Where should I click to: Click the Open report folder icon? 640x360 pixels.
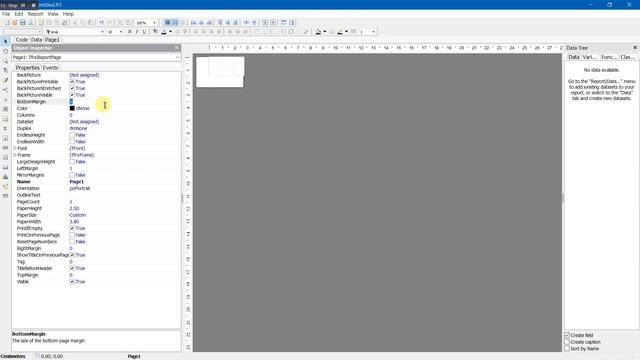[14, 22]
